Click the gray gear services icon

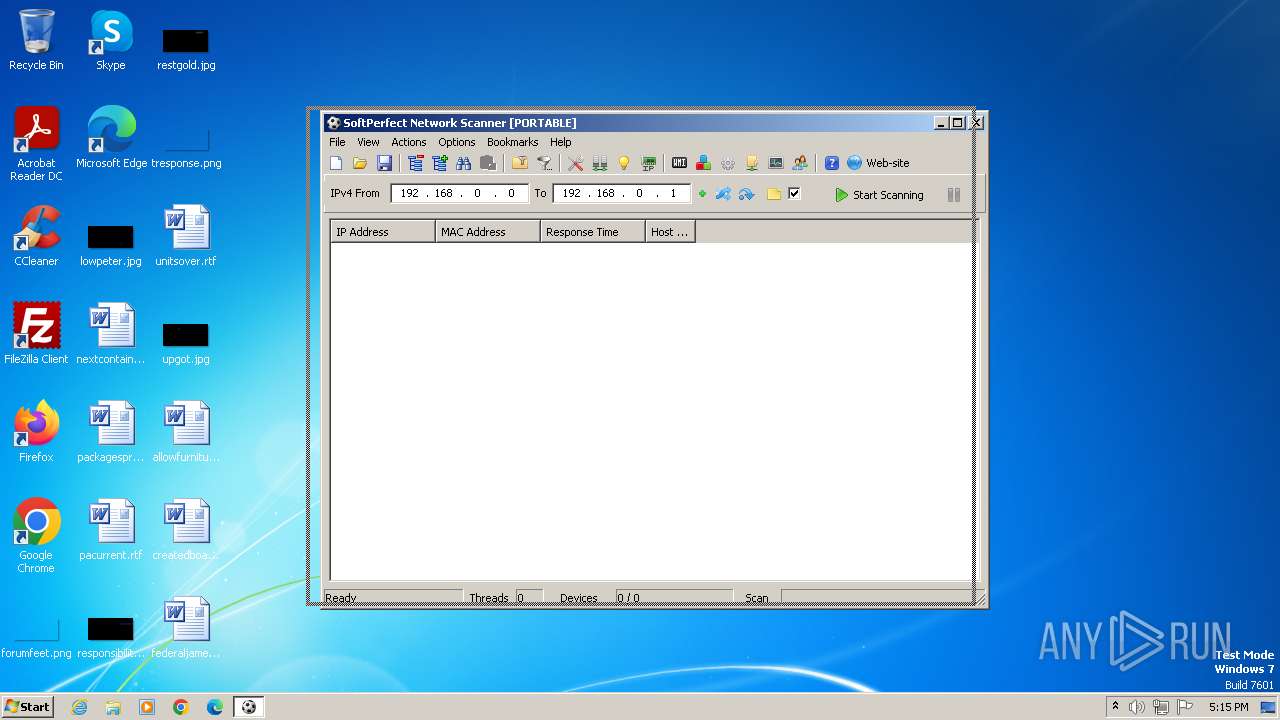[x=728, y=163]
